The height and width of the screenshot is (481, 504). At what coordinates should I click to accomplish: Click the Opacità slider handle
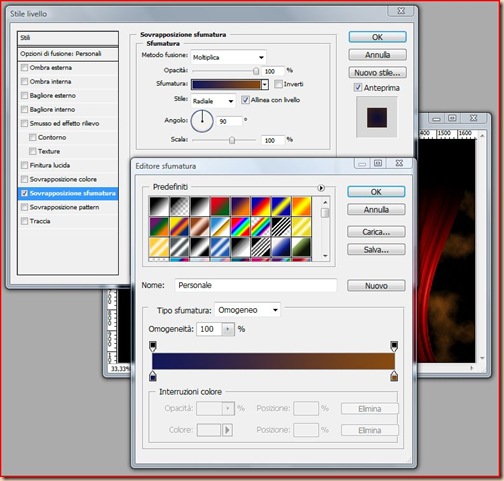[x=256, y=71]
